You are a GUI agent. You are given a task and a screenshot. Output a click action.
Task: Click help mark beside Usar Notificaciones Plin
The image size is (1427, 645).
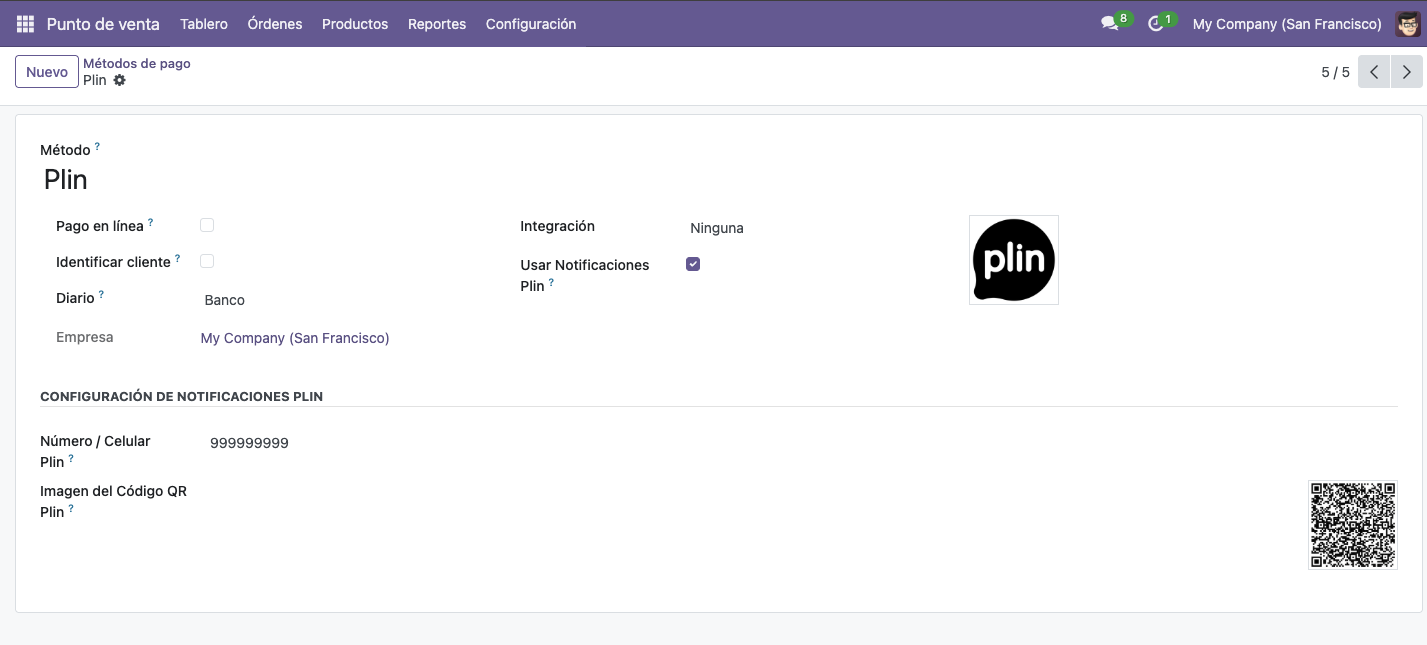551,283
